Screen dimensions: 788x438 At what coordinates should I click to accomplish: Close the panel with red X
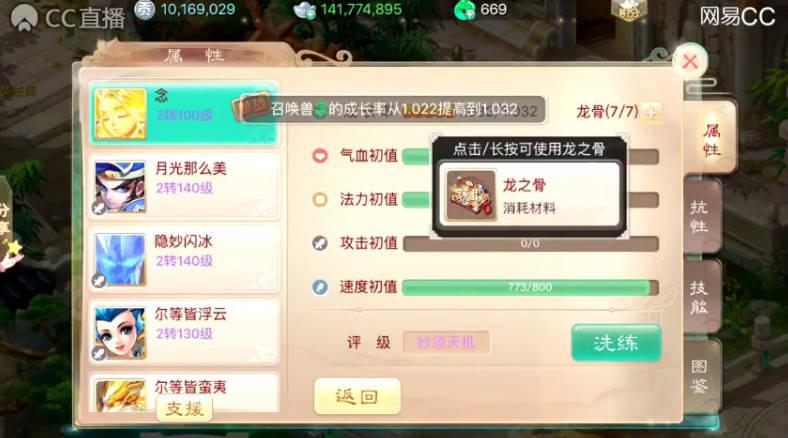tap(690, 62)
